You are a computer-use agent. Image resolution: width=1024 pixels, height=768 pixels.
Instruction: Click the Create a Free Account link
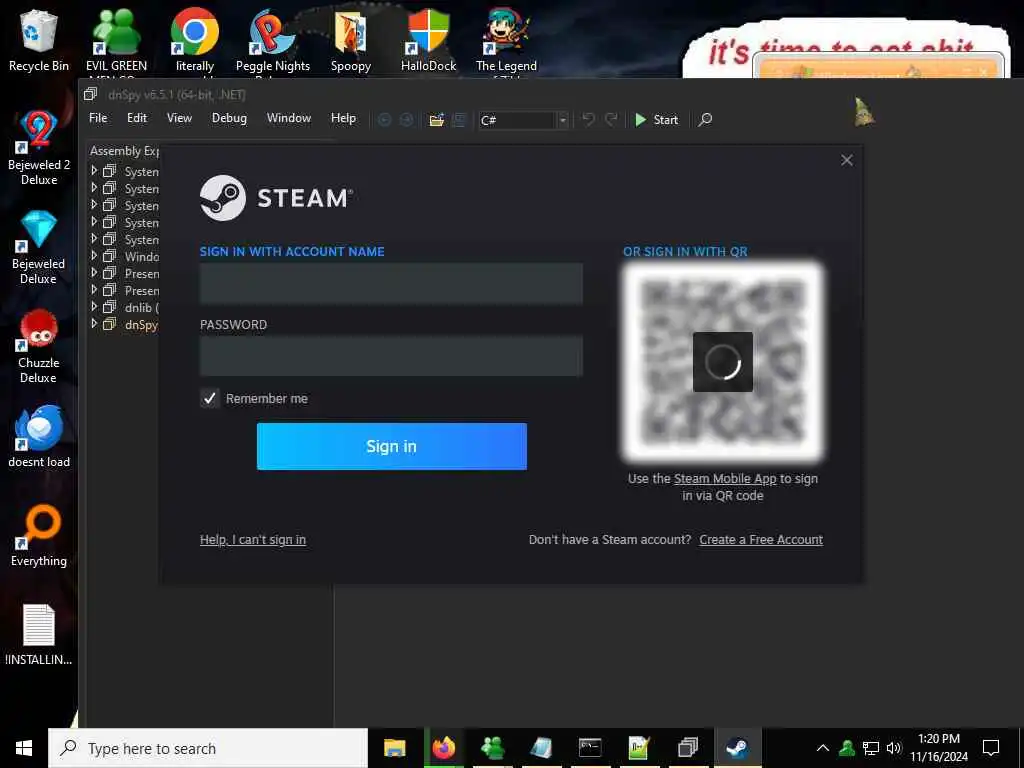coord(761,539)
